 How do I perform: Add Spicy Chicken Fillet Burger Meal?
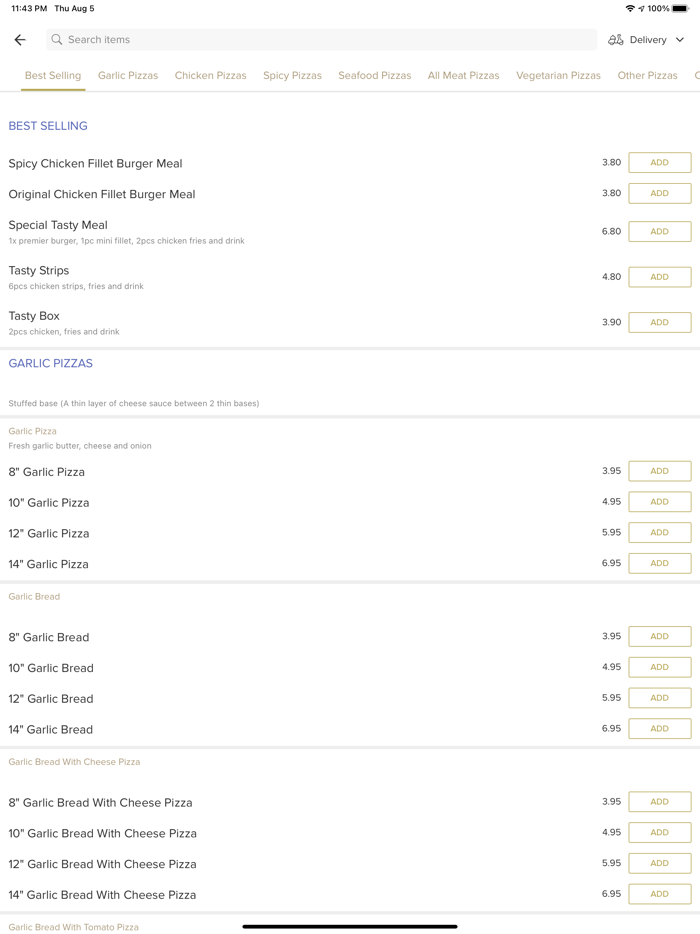coord(659,163)
